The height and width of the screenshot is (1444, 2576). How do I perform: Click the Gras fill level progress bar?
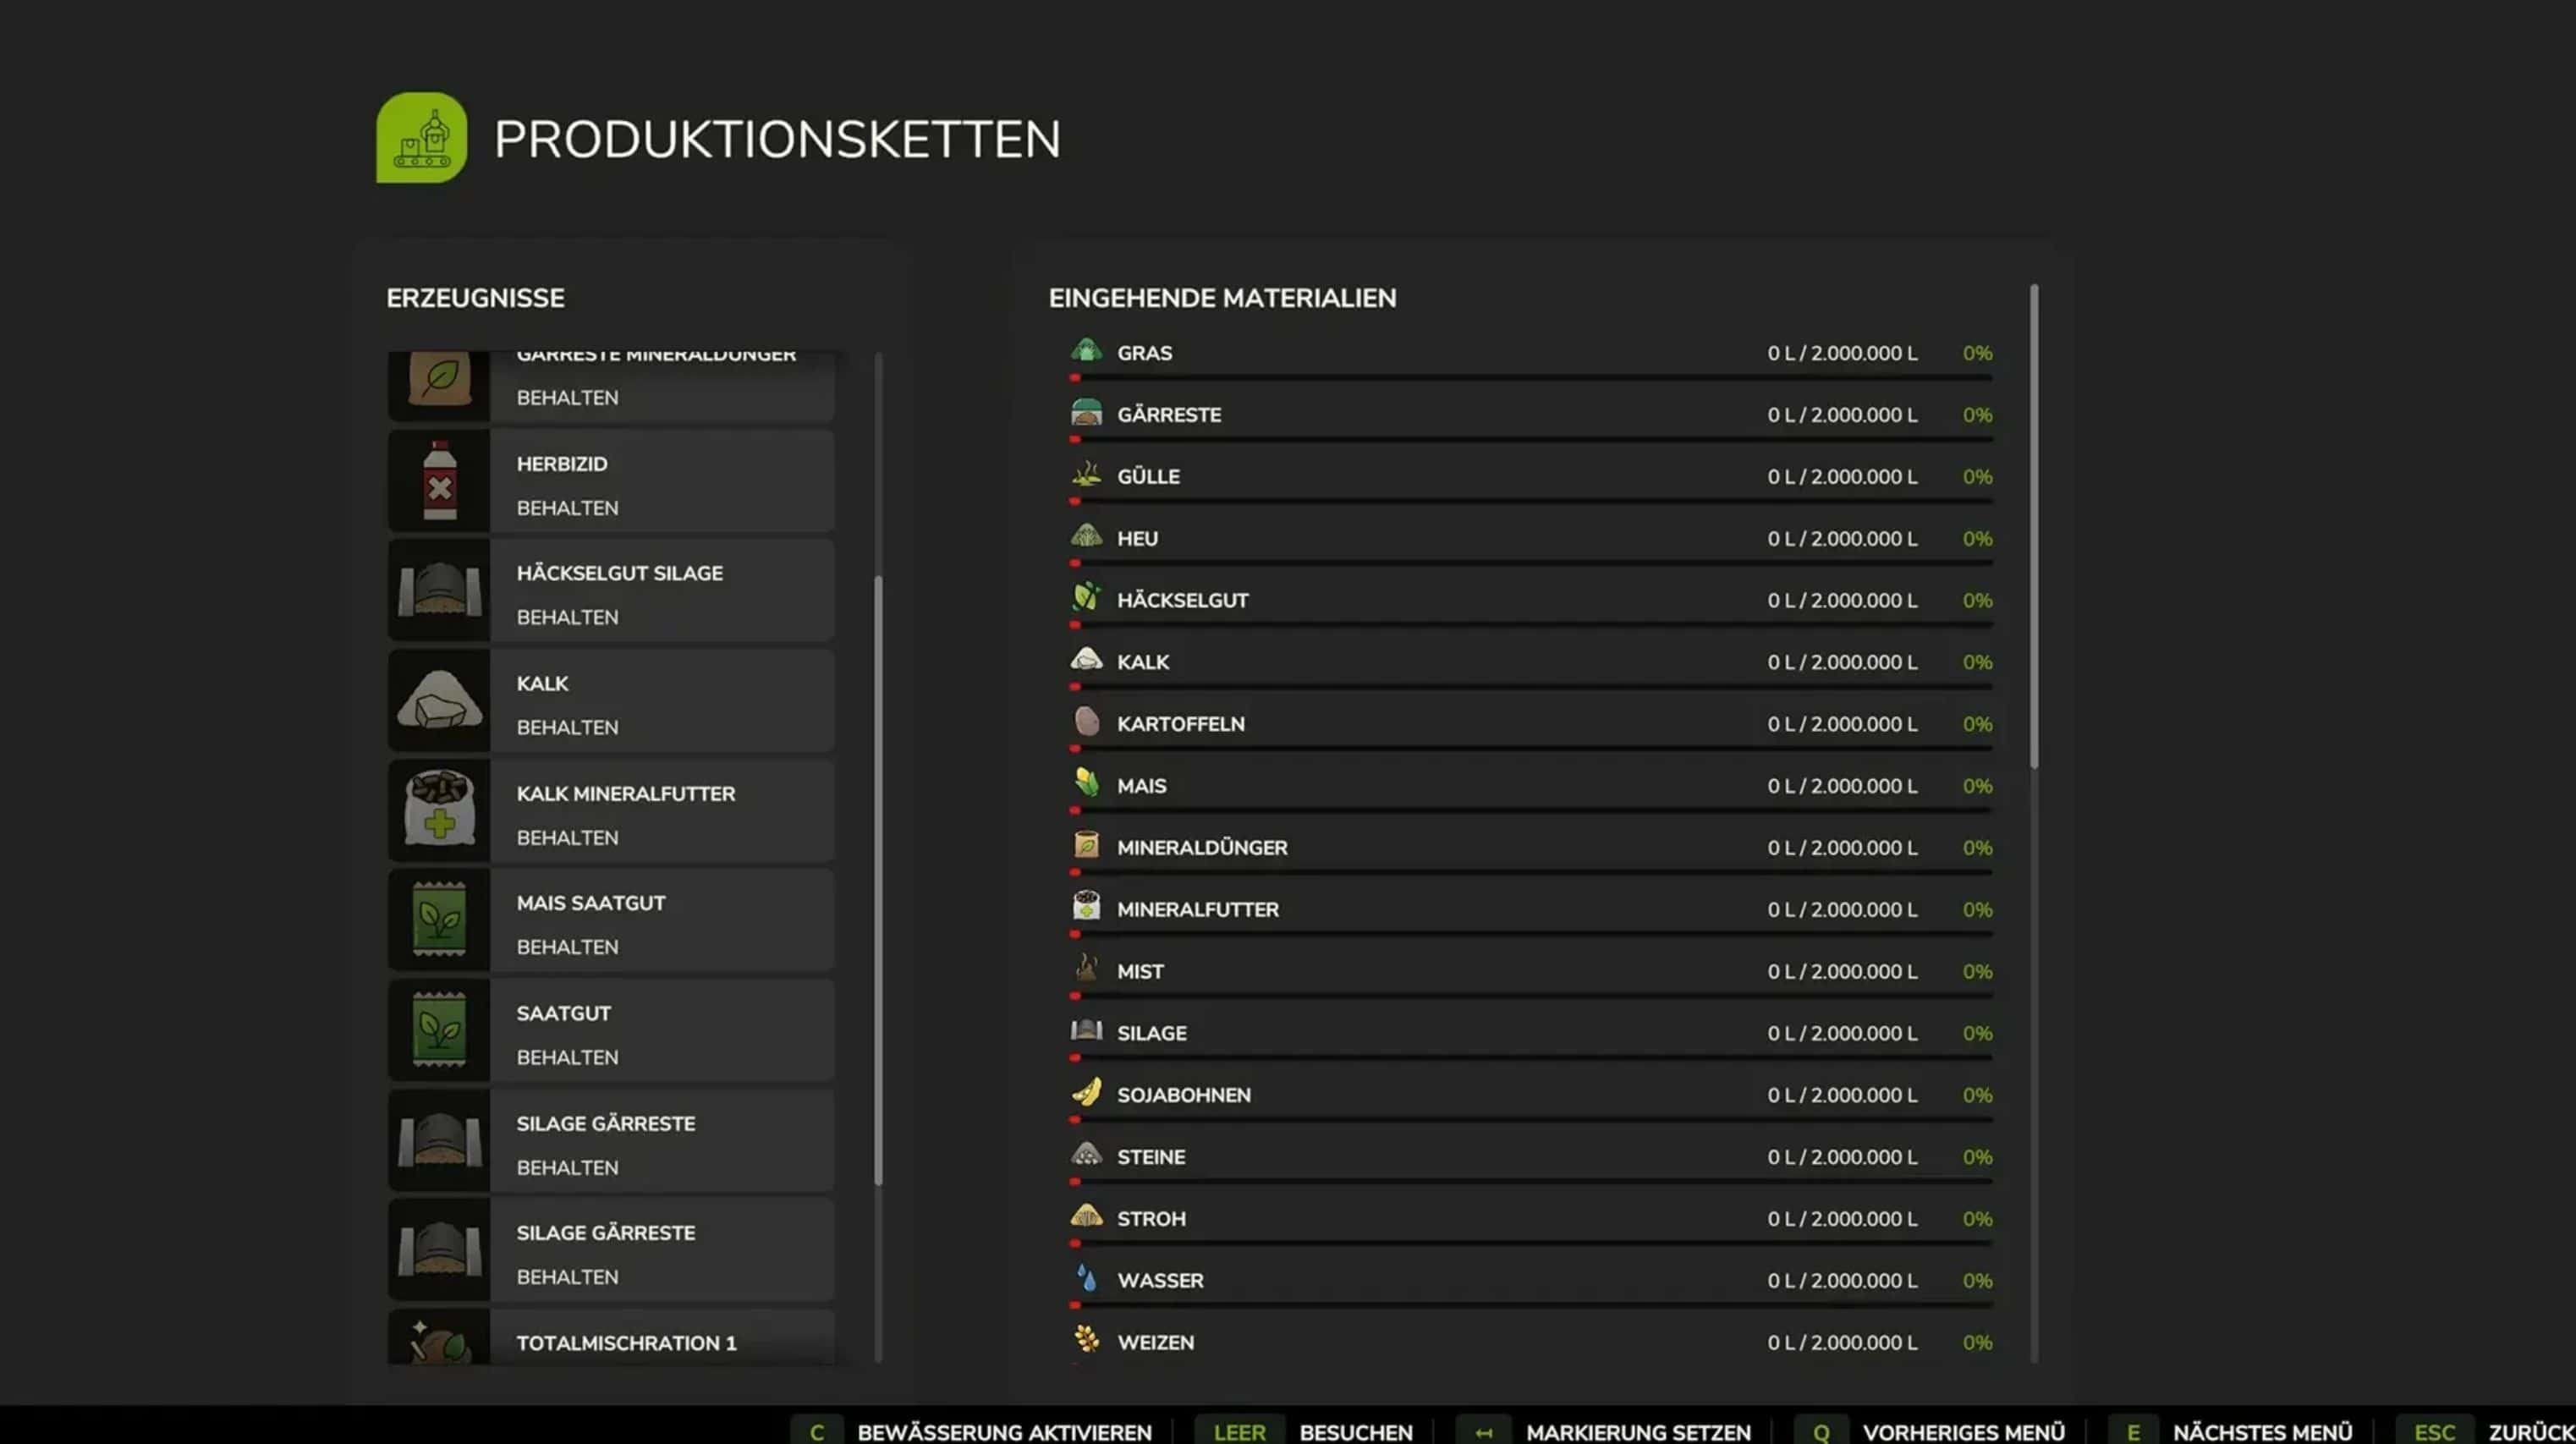[1530, 378]
